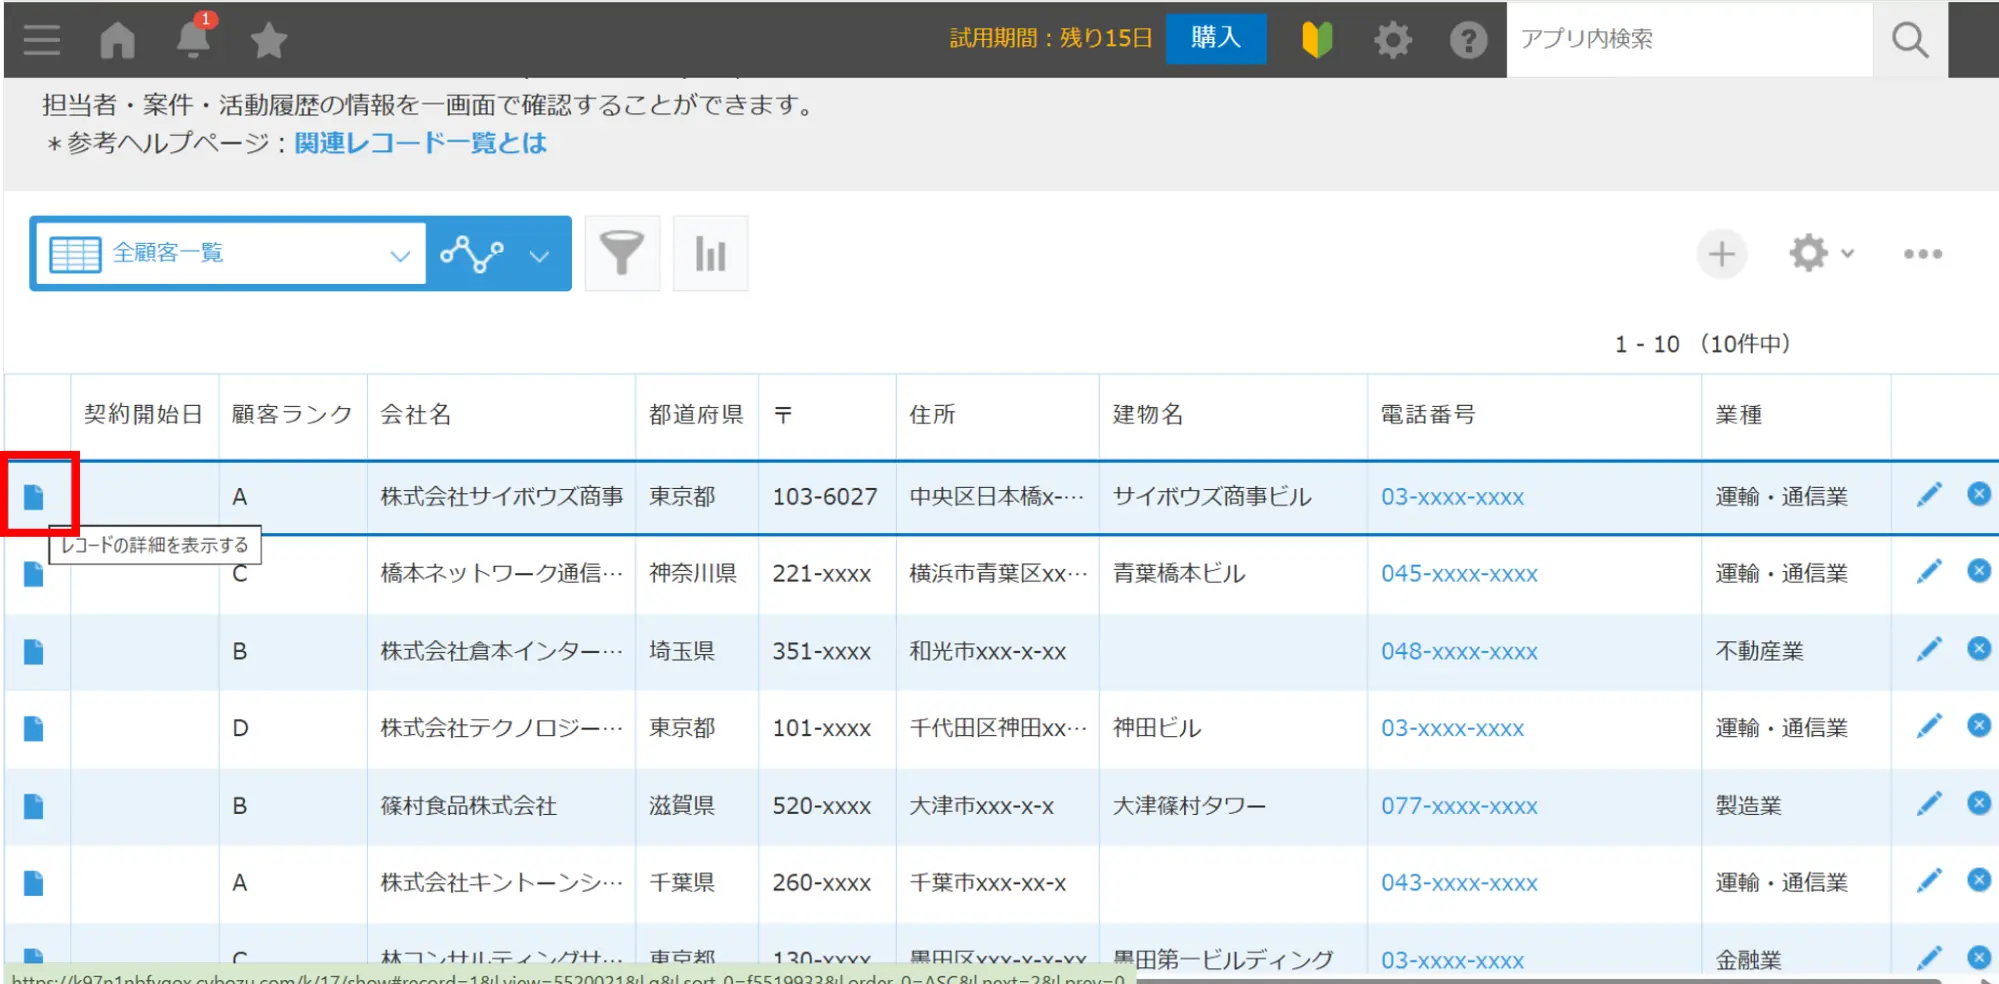The height and width of the screenshot is (984, 1999).
Task: Click the filter funnel icon
Action: click(x=621, y=254)
